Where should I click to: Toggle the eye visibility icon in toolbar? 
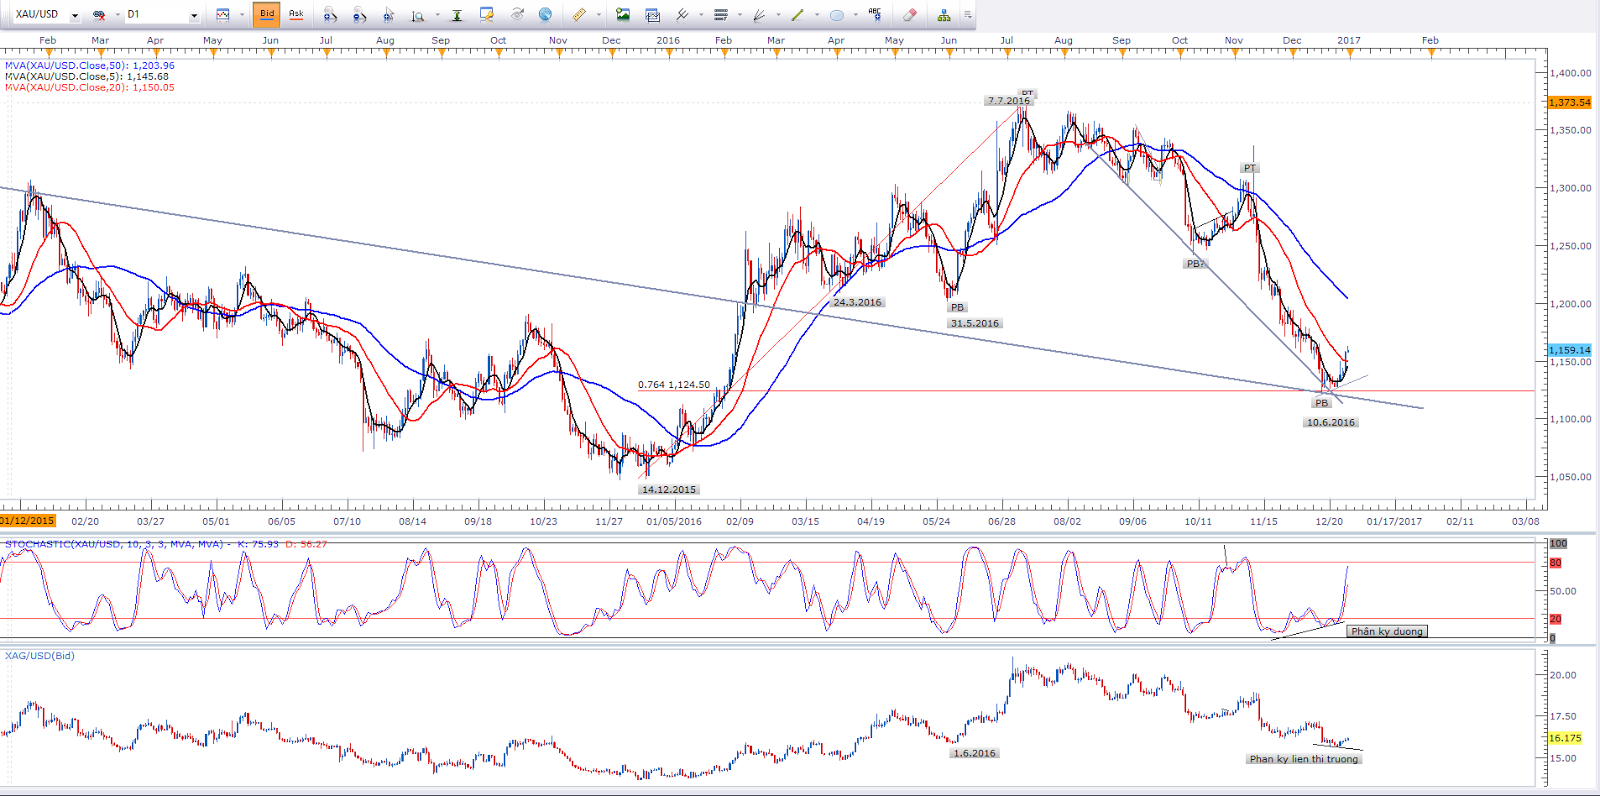pyautogui.click(x=517, y=15)
